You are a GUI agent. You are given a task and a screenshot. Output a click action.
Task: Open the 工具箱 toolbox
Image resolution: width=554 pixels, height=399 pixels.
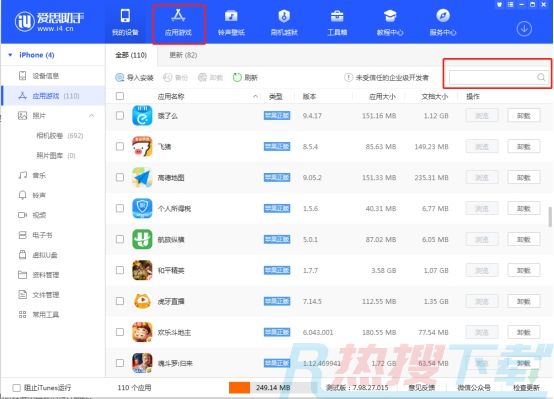337,23
